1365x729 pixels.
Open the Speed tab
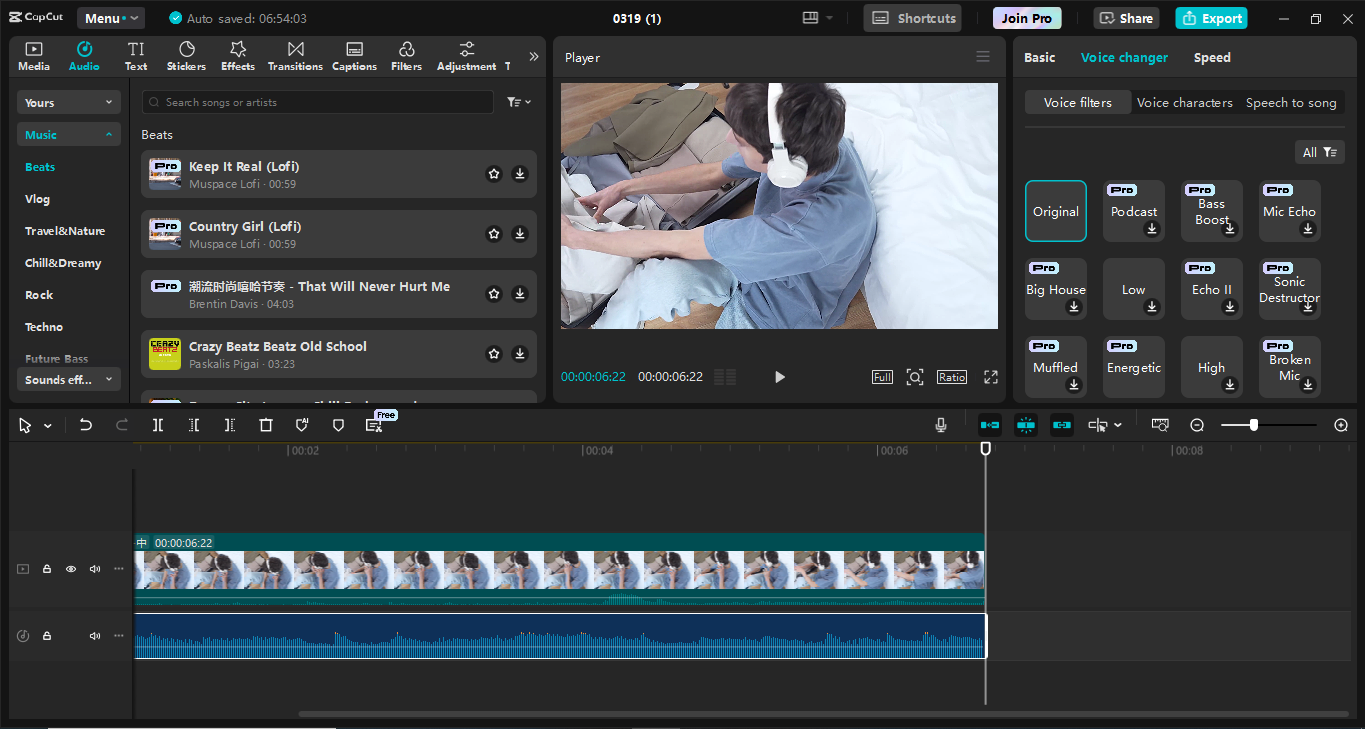point(1212,57)
